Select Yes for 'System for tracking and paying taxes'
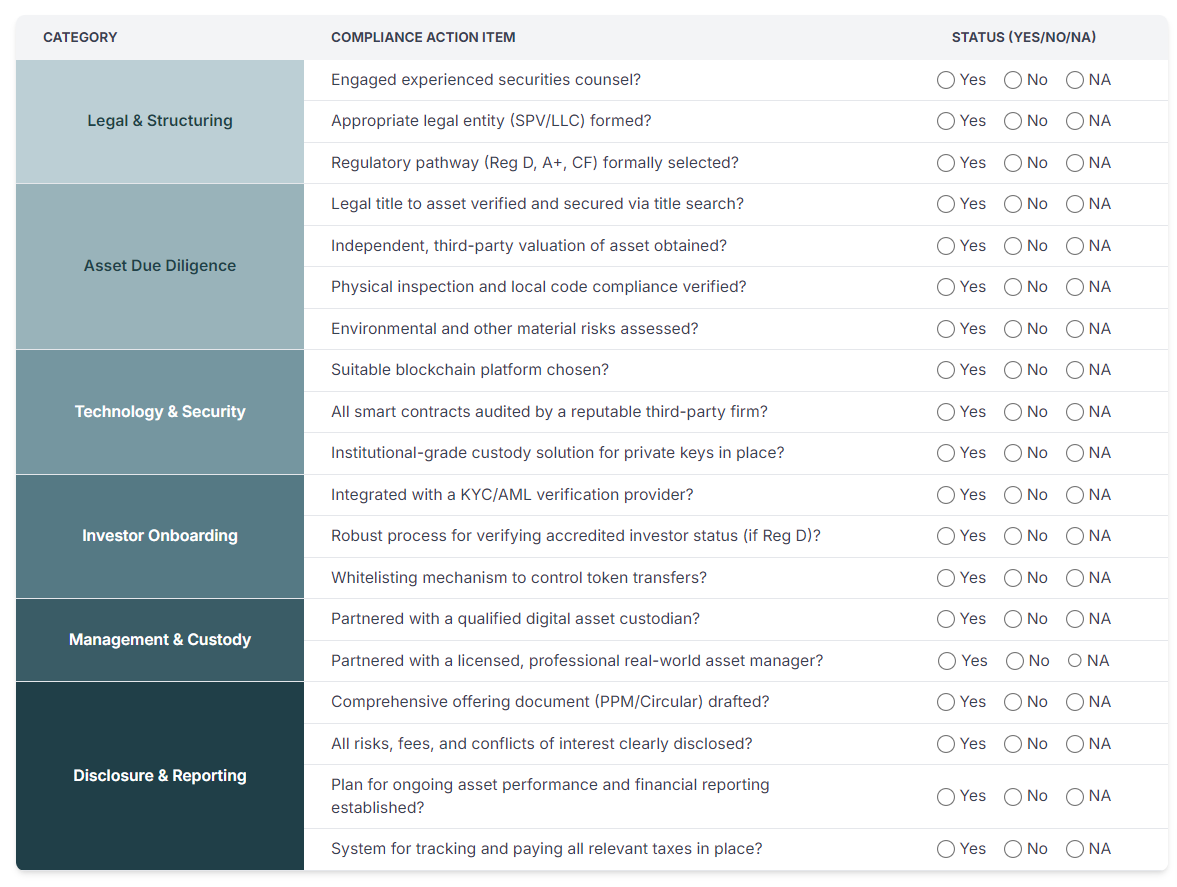Image resolution: width=1177 pixels, height=887 pixels. point(946,849)
